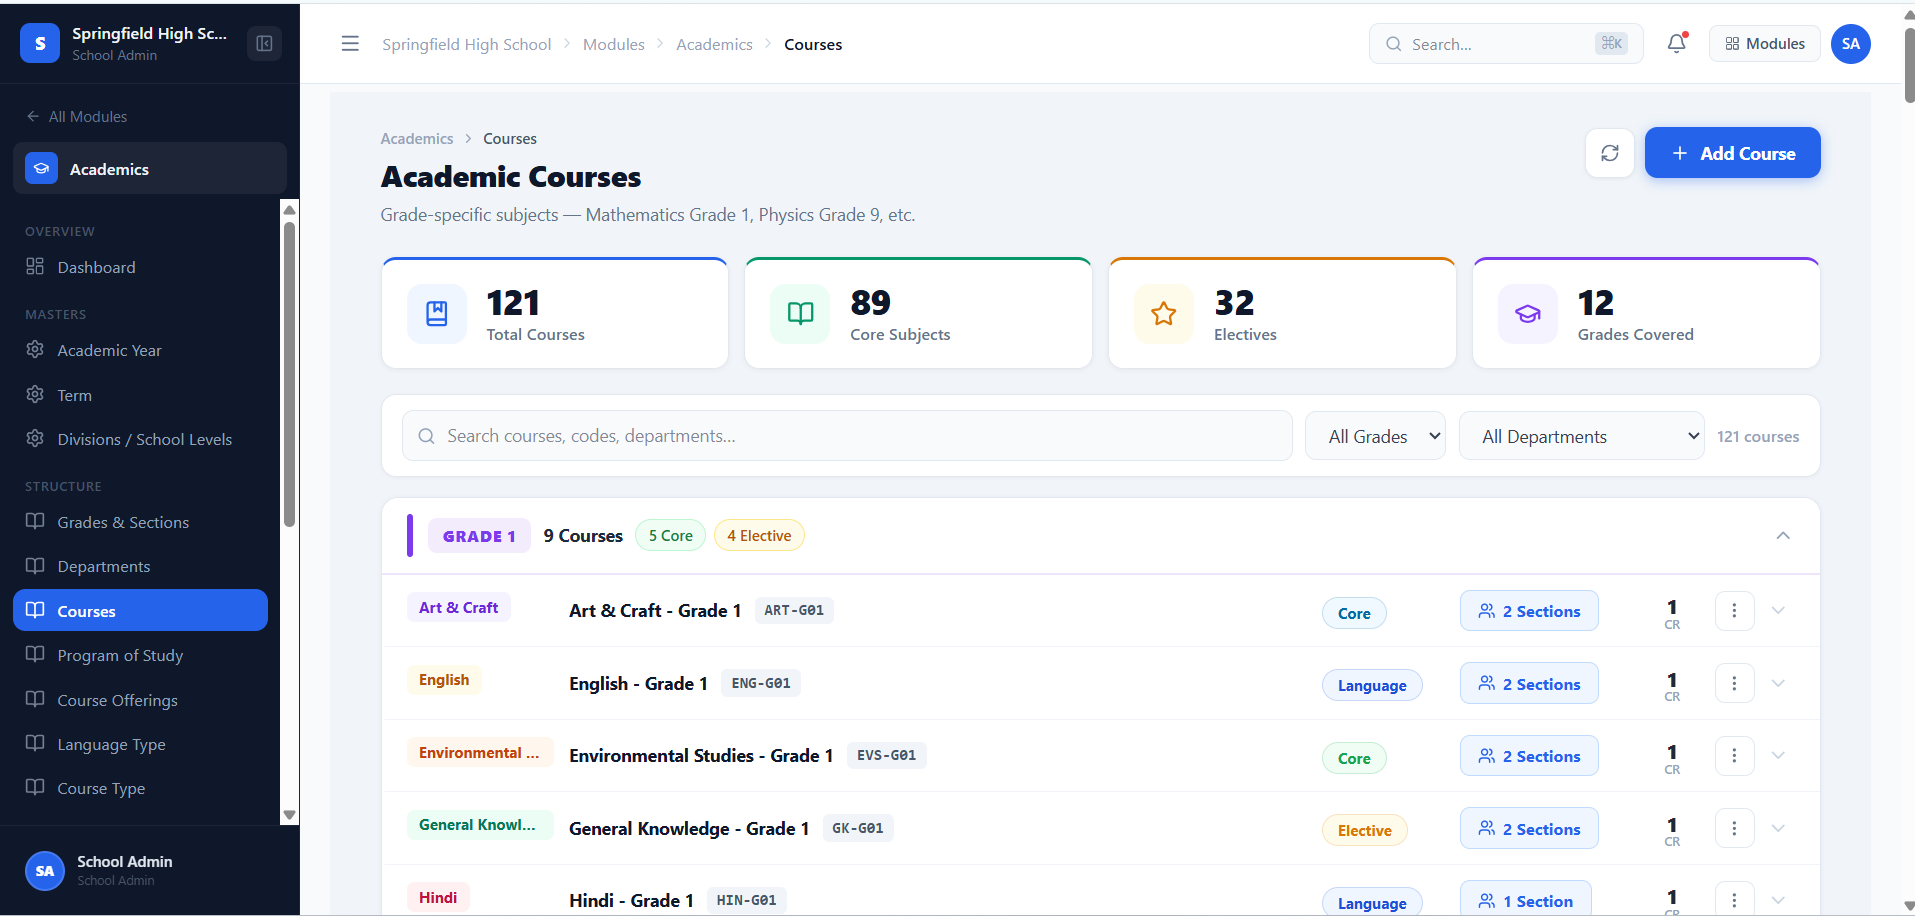Viewport: 1915px width, 916px height.
Task: Click the Term gear icon
Action: click(35, 394)
